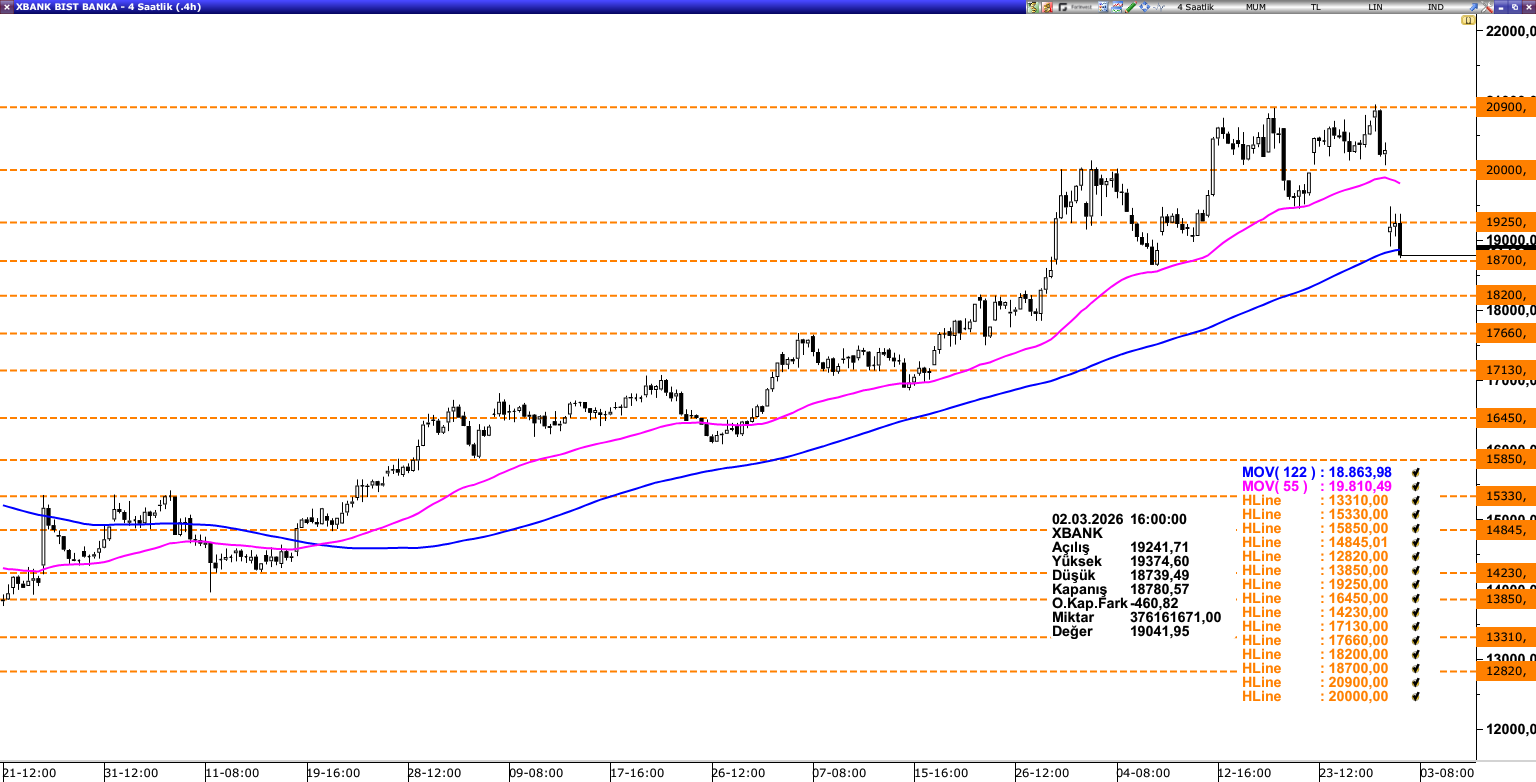Open the 4 Saatlik timeframe selector
Screen dimensions: 1536x782
(x=1195, y=7)
